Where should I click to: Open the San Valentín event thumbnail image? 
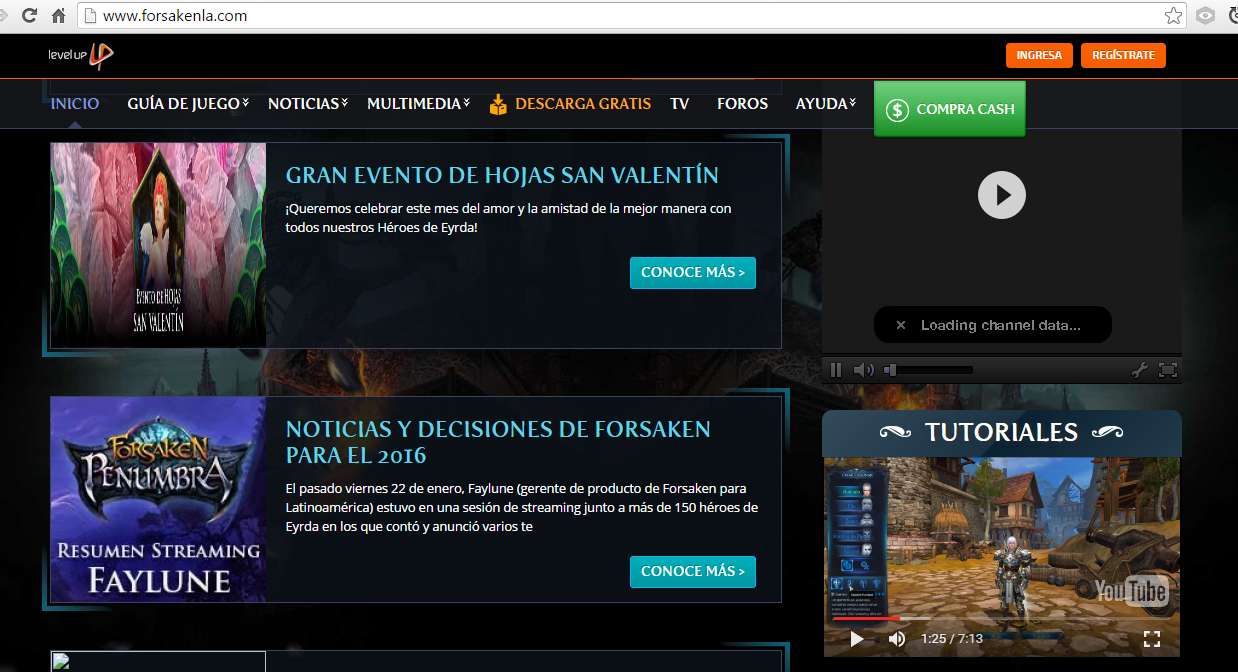coord(158,245)
